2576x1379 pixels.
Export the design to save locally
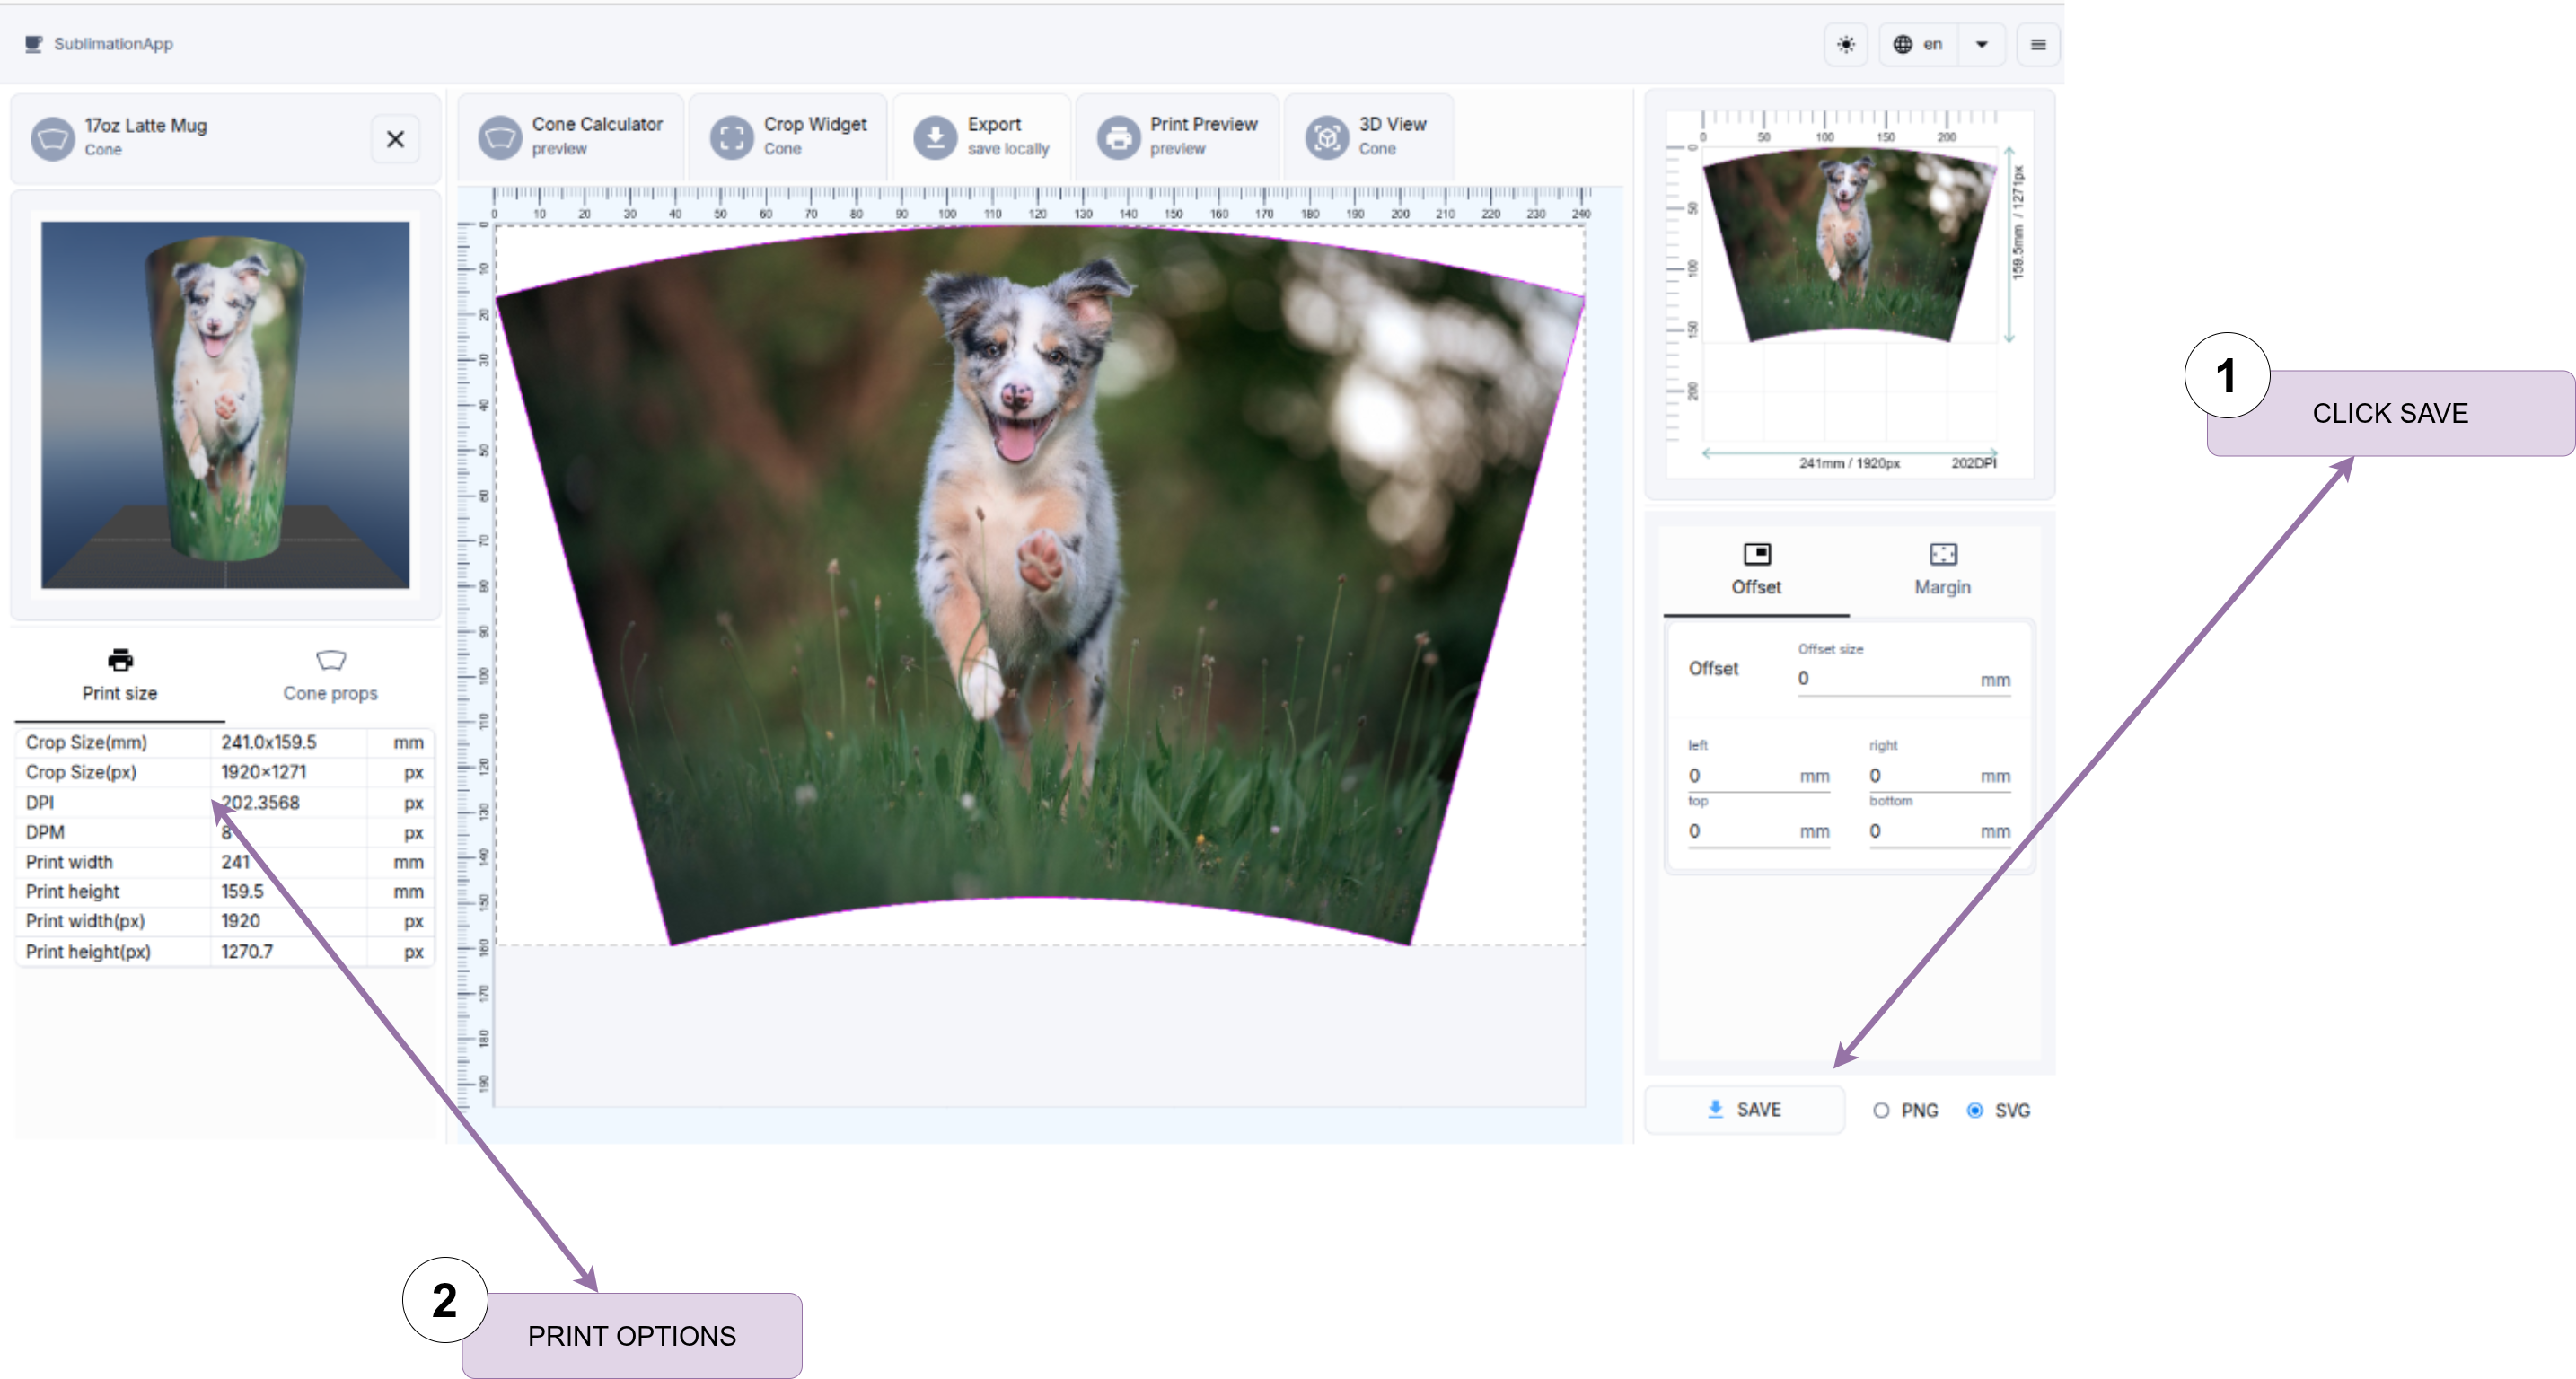[981, 136]
